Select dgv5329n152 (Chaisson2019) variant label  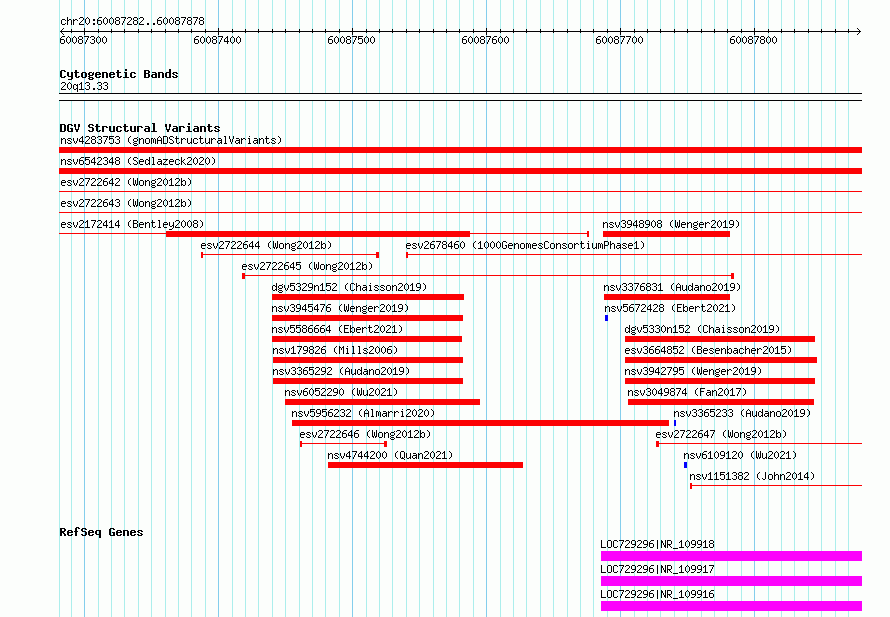coord(349,287)
